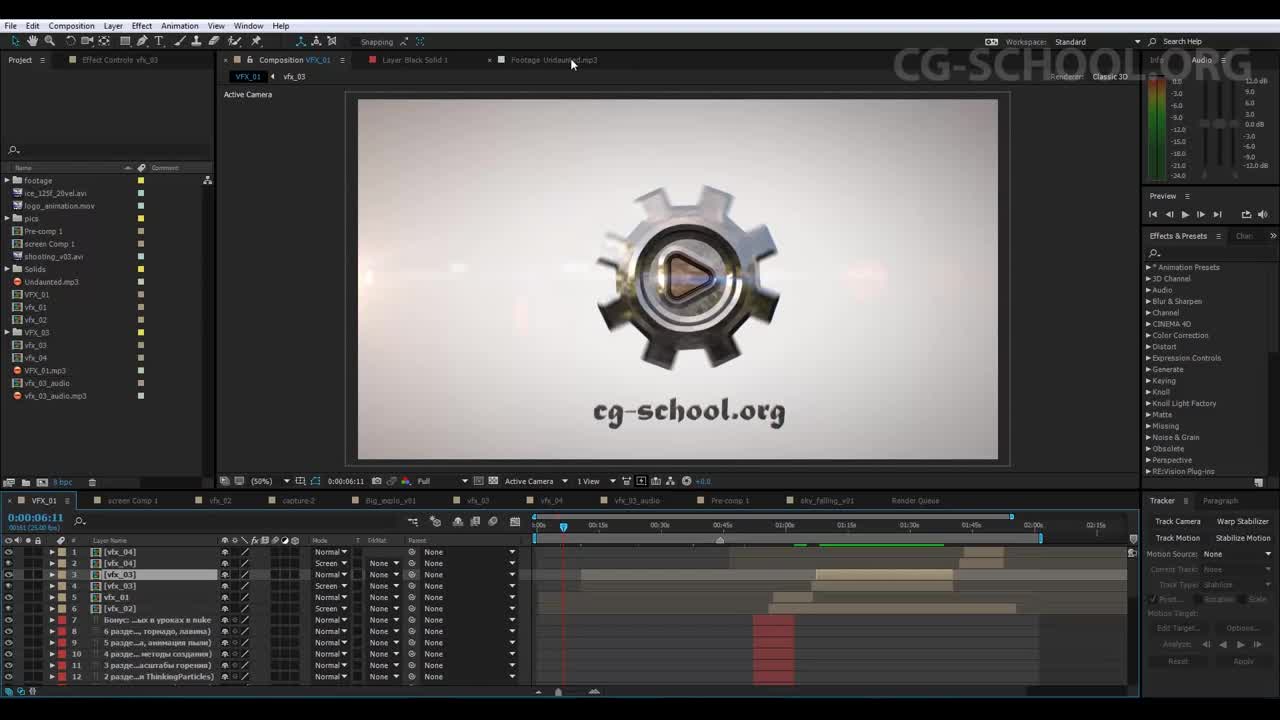Viewport: 1280px width, 720px height.
Task: Open the Effect menu
Action: click(141, 26)
